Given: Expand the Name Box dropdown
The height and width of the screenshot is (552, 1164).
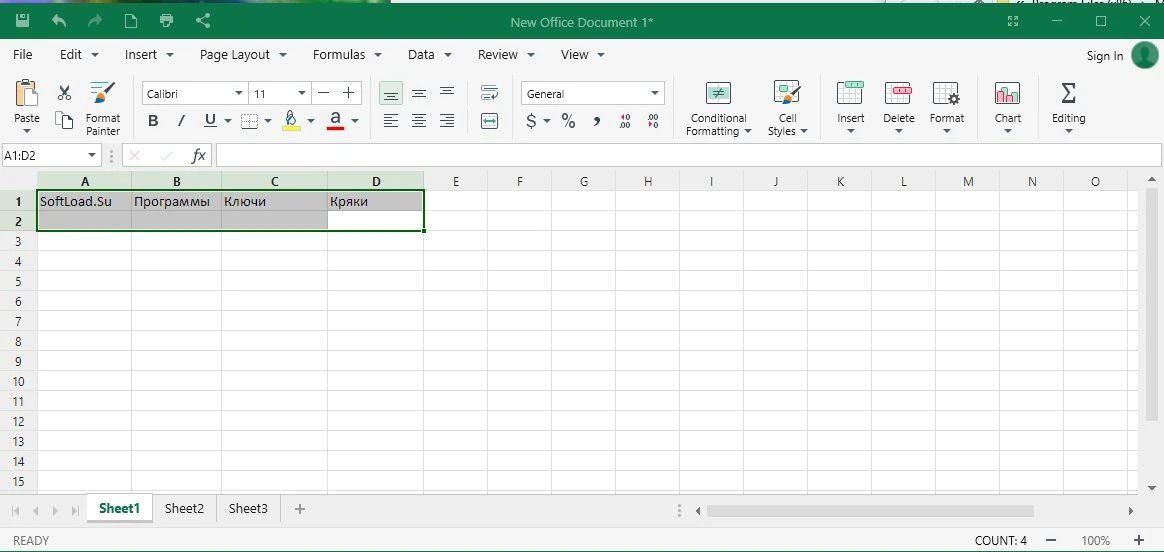Looking at the screenshot, I should pyautogui.click(x=92, y=155).
